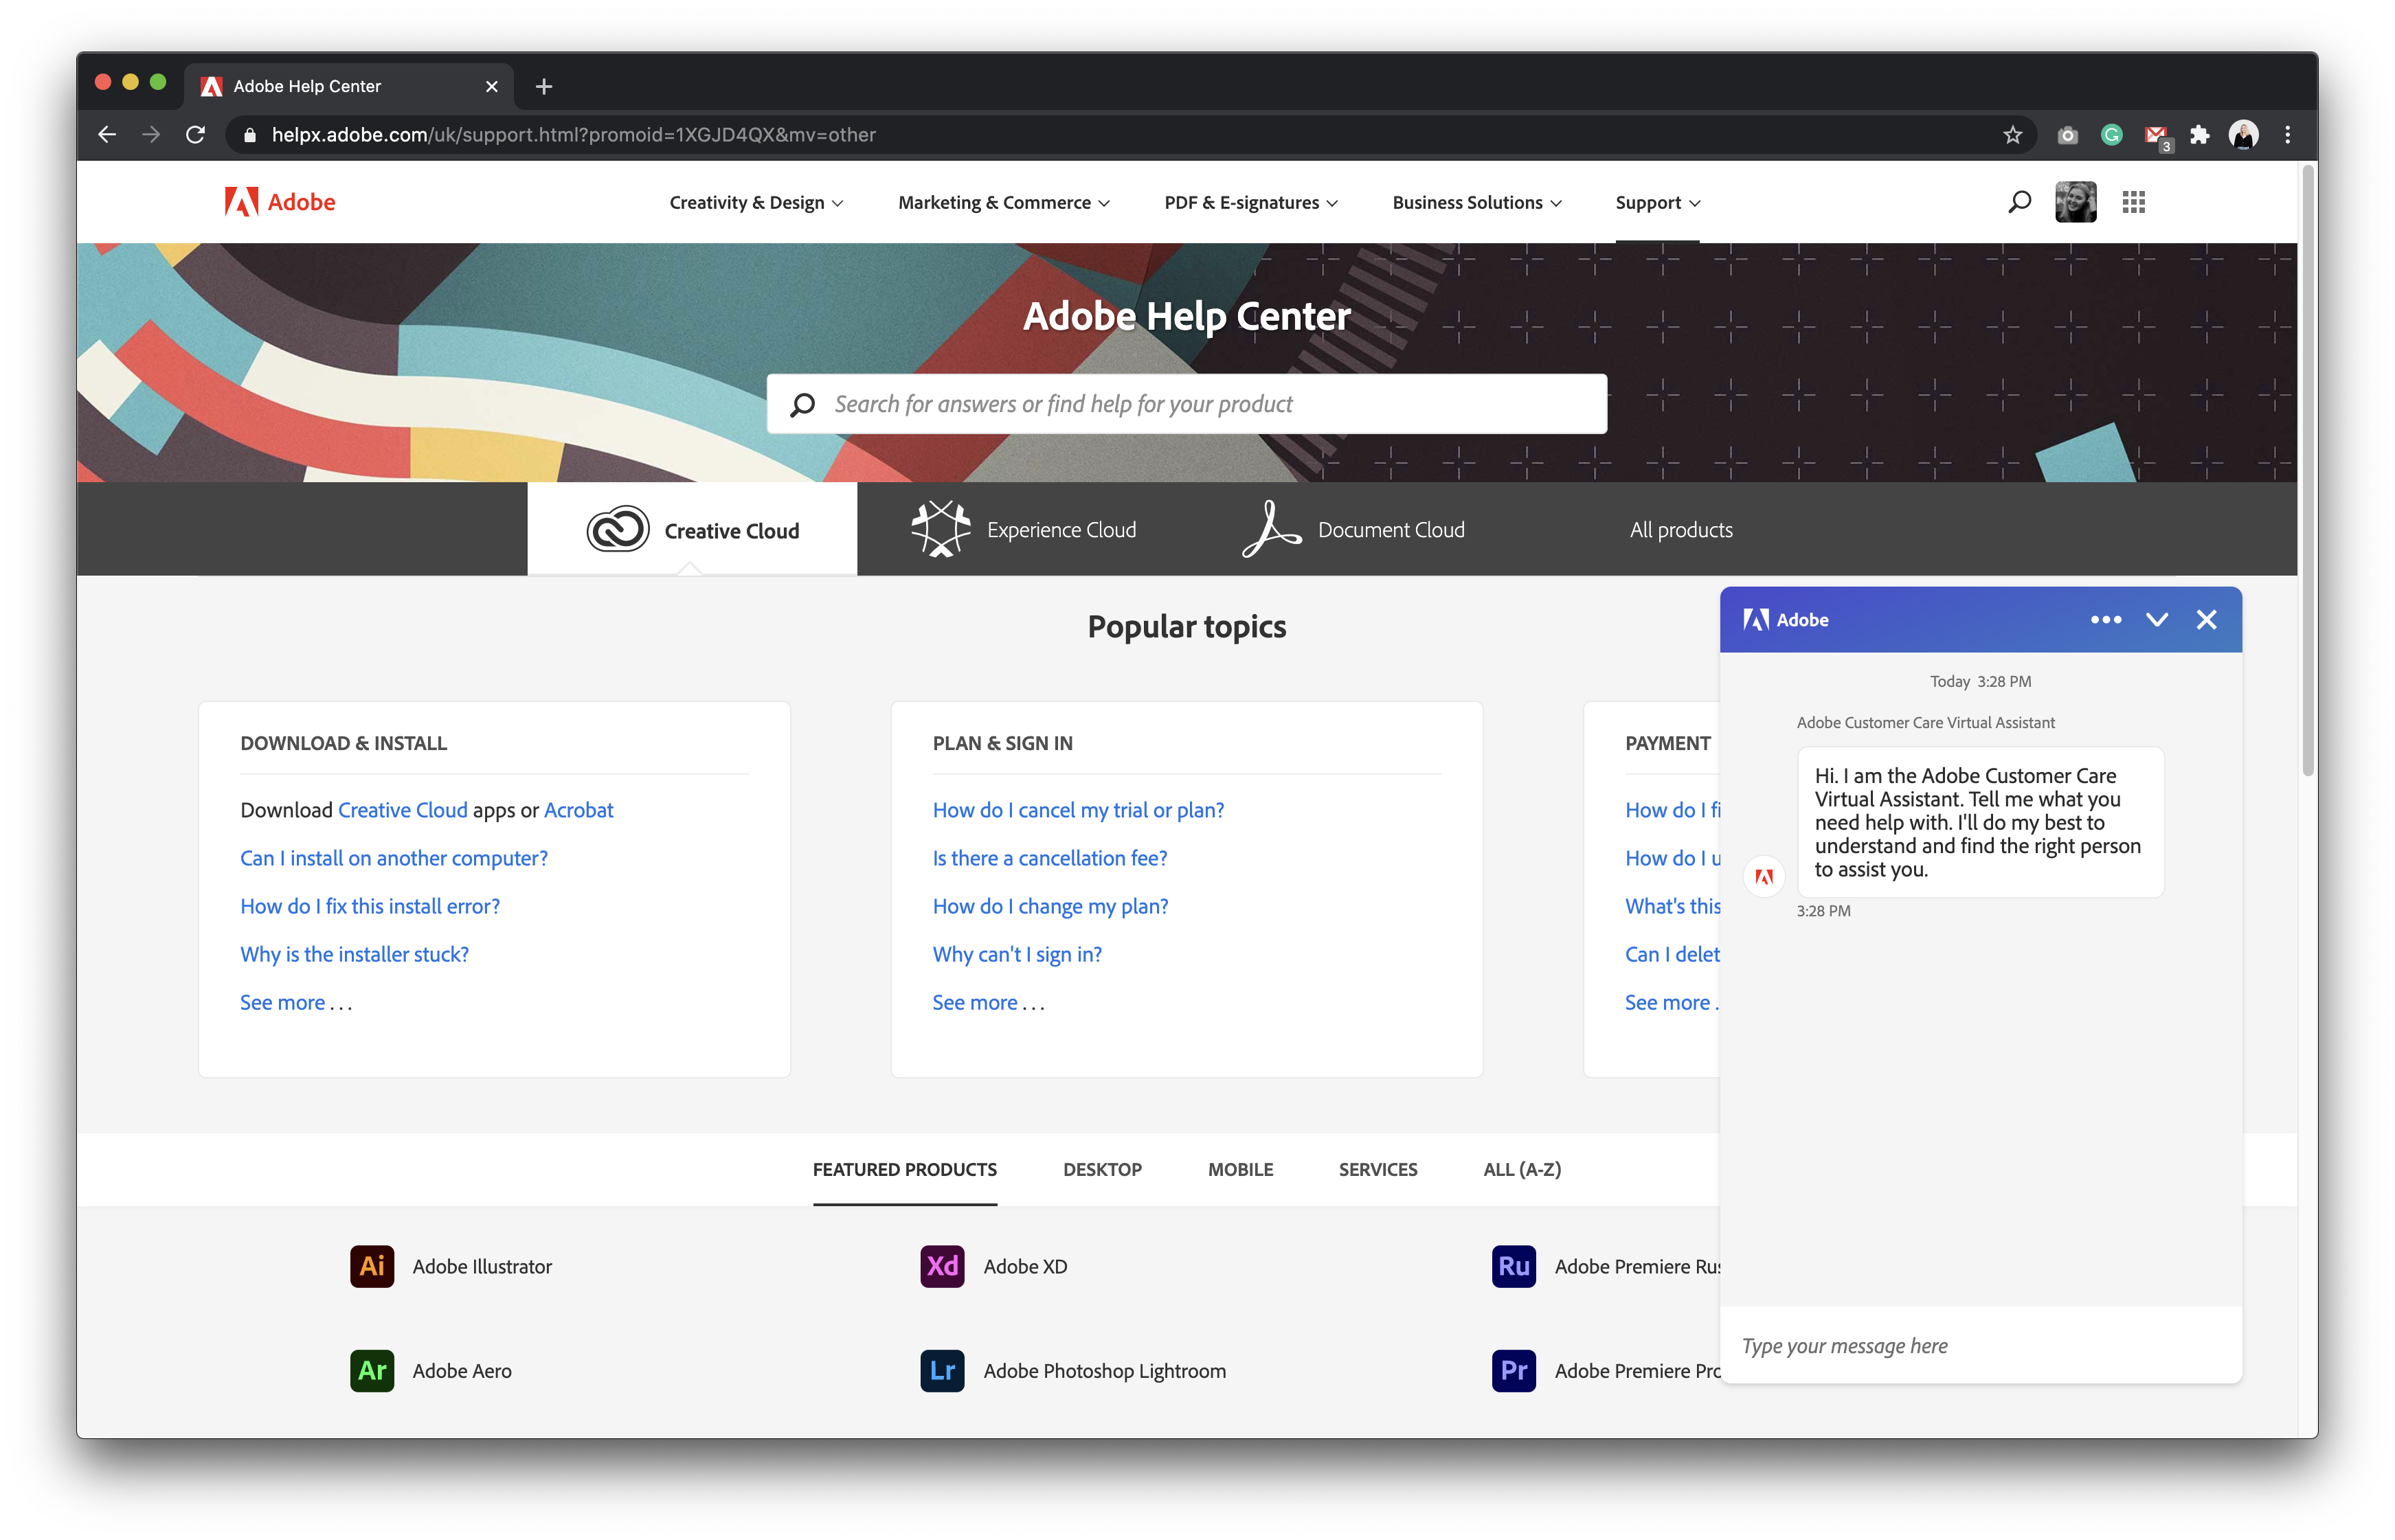Reload the page

tap(196, 135)
